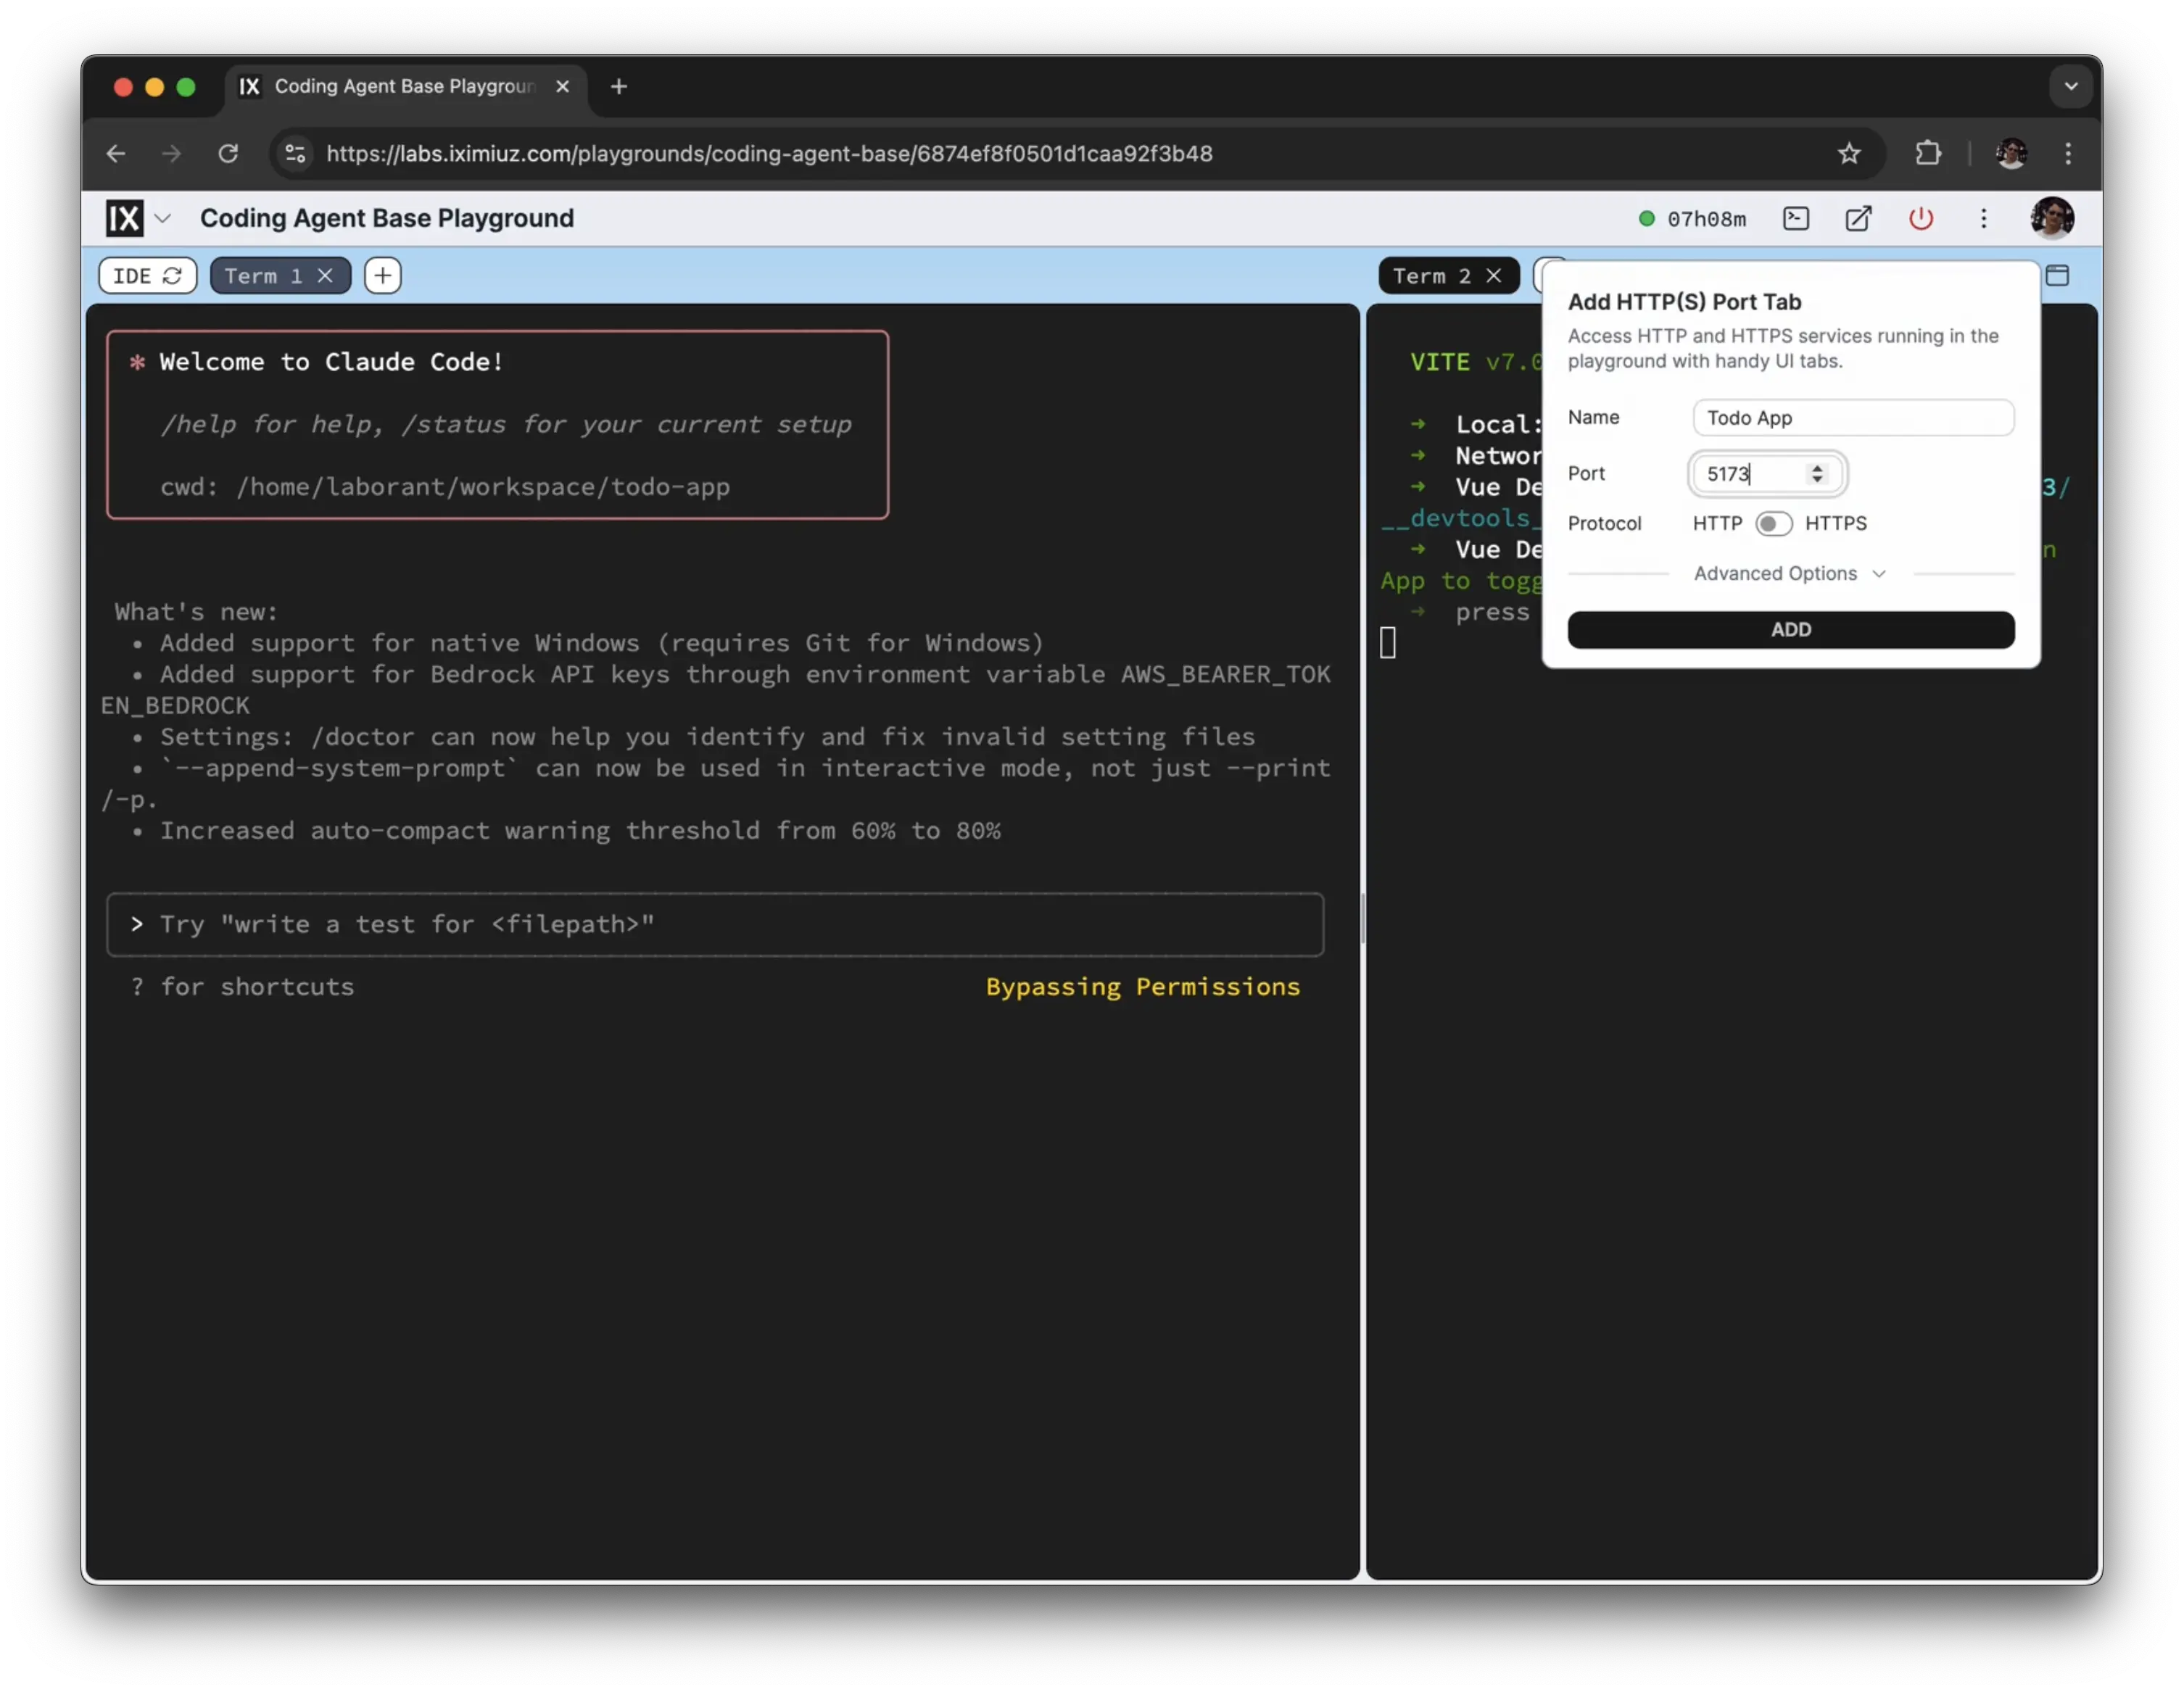Open site information icon in address bar
This screenshot has height=1692, width=2184.
coord(295,153)
